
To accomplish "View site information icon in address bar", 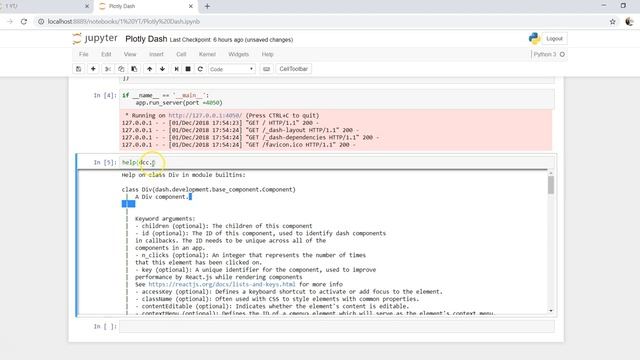I will pyautogui.click(x=41, y=22).
